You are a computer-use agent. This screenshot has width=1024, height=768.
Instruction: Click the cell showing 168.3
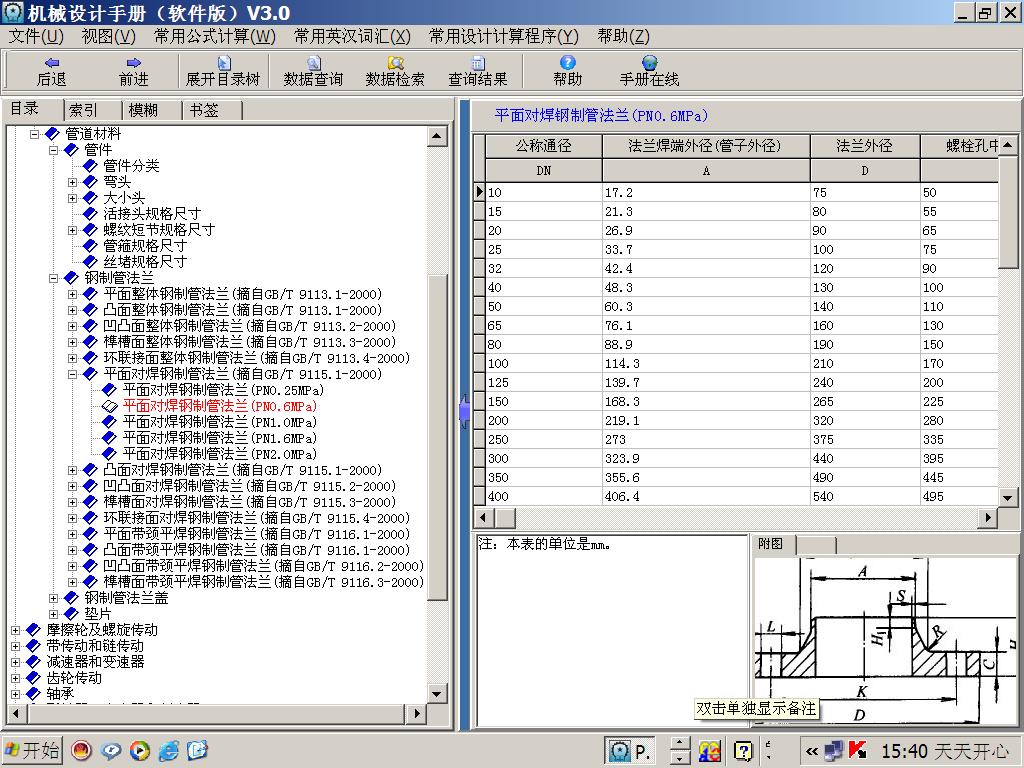705,401
